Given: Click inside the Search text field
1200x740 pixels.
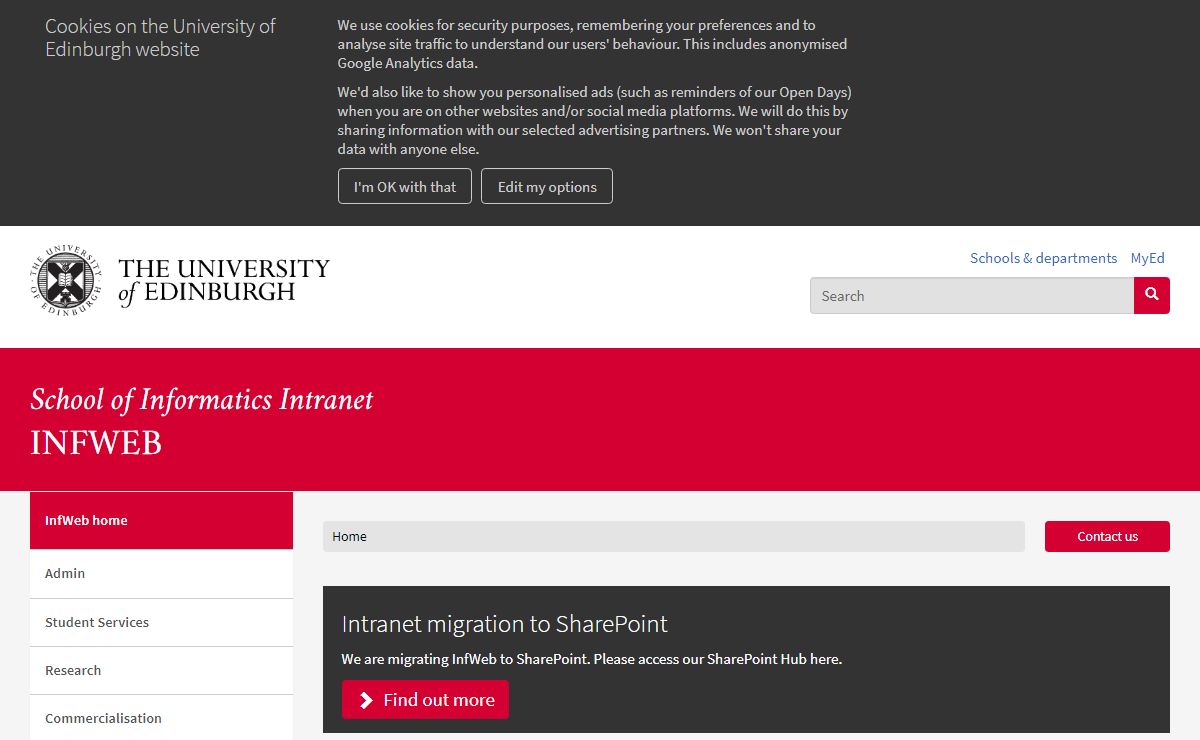Looking at the screenshot, I should [972, 295].
